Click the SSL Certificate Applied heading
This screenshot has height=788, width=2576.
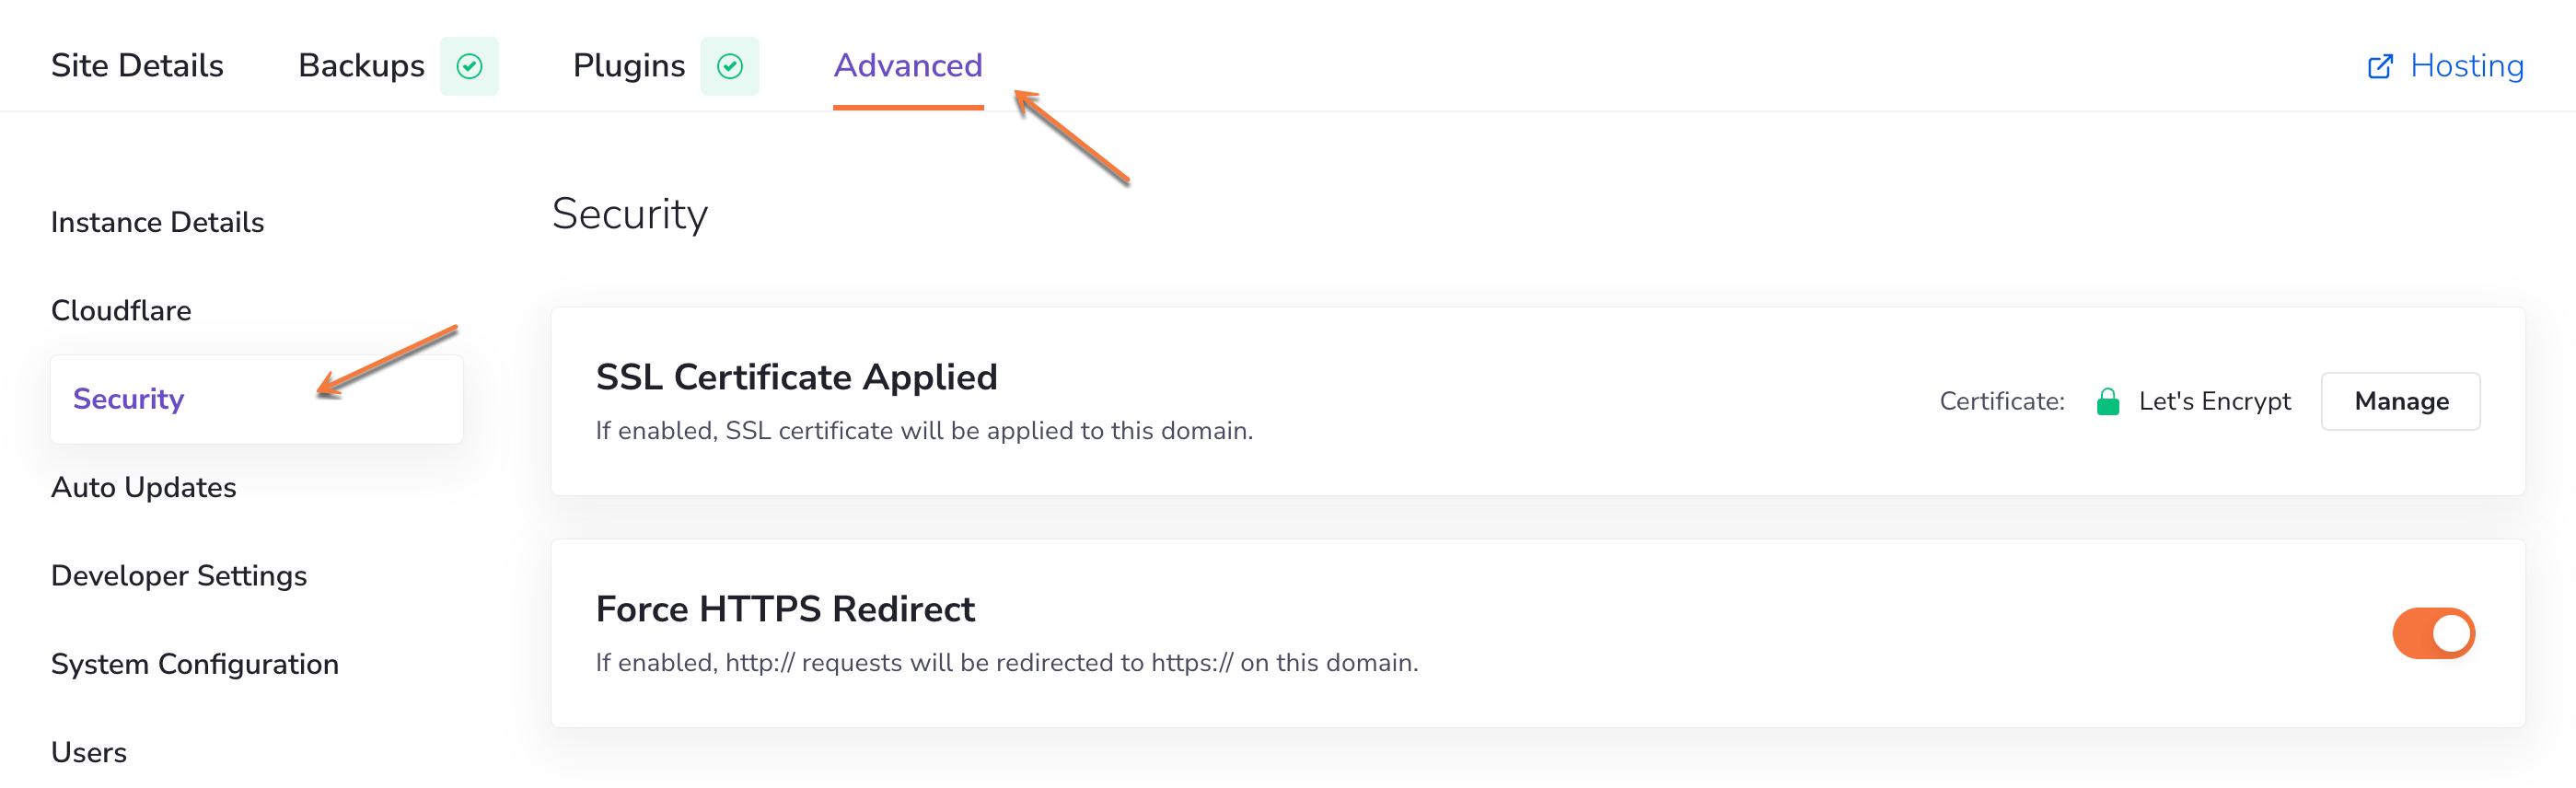pyautogui.click(x=796, y=377)
